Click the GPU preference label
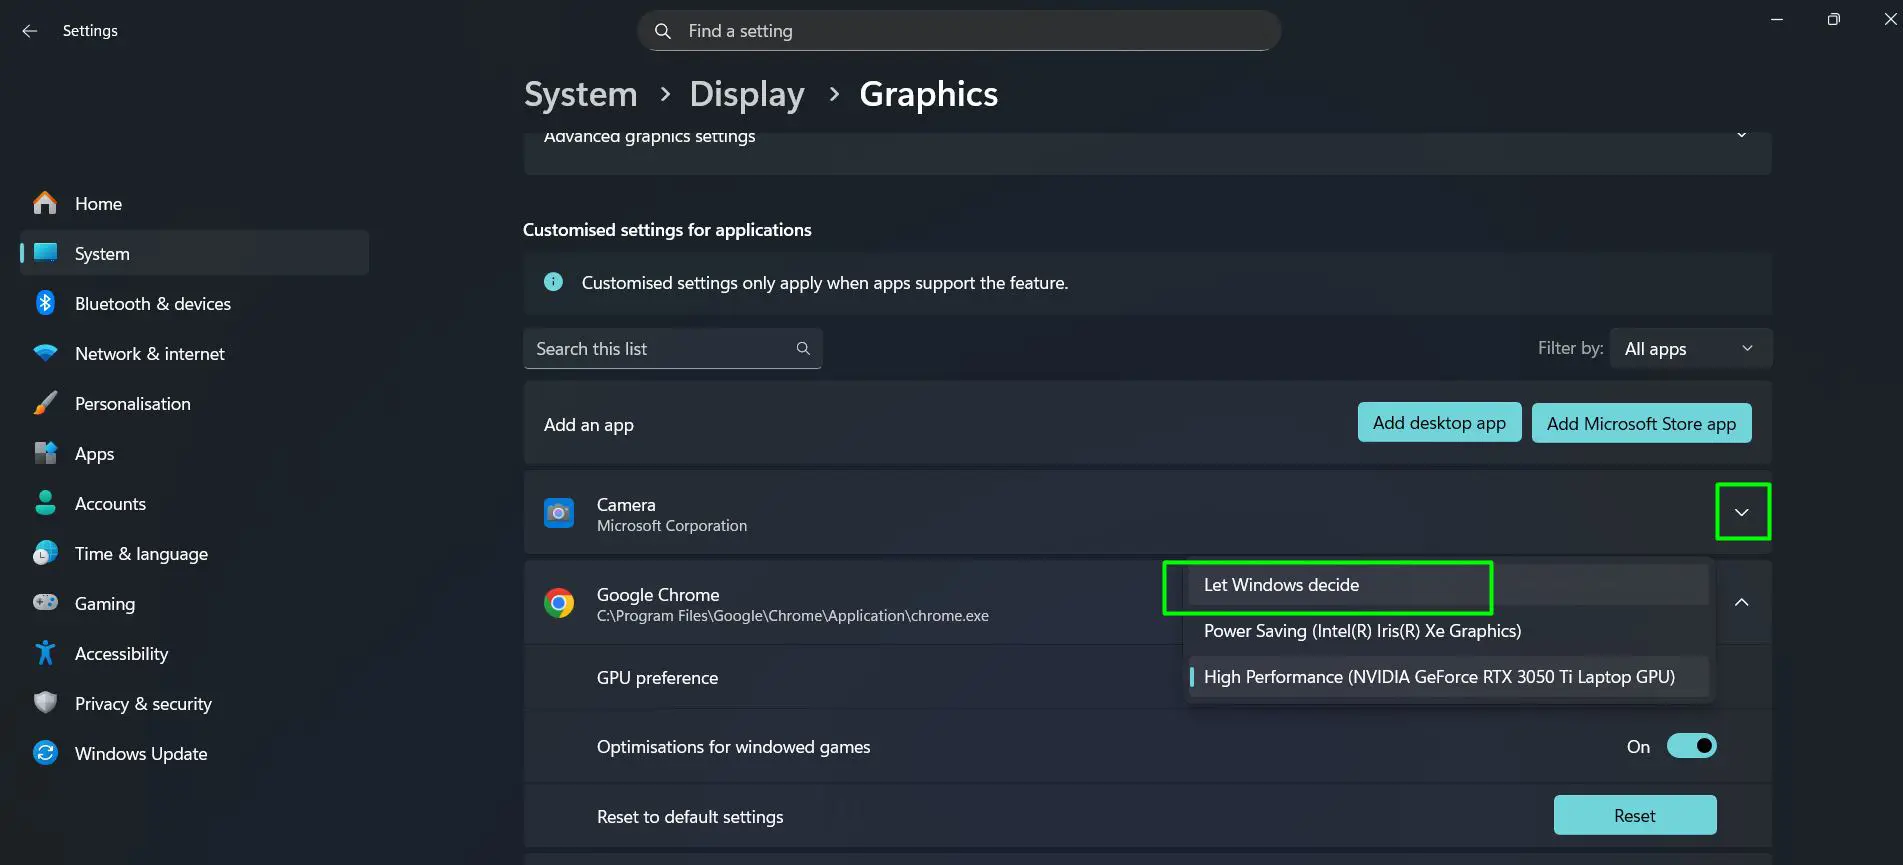This screenshot has width=1903, height=865. [657, 678]
